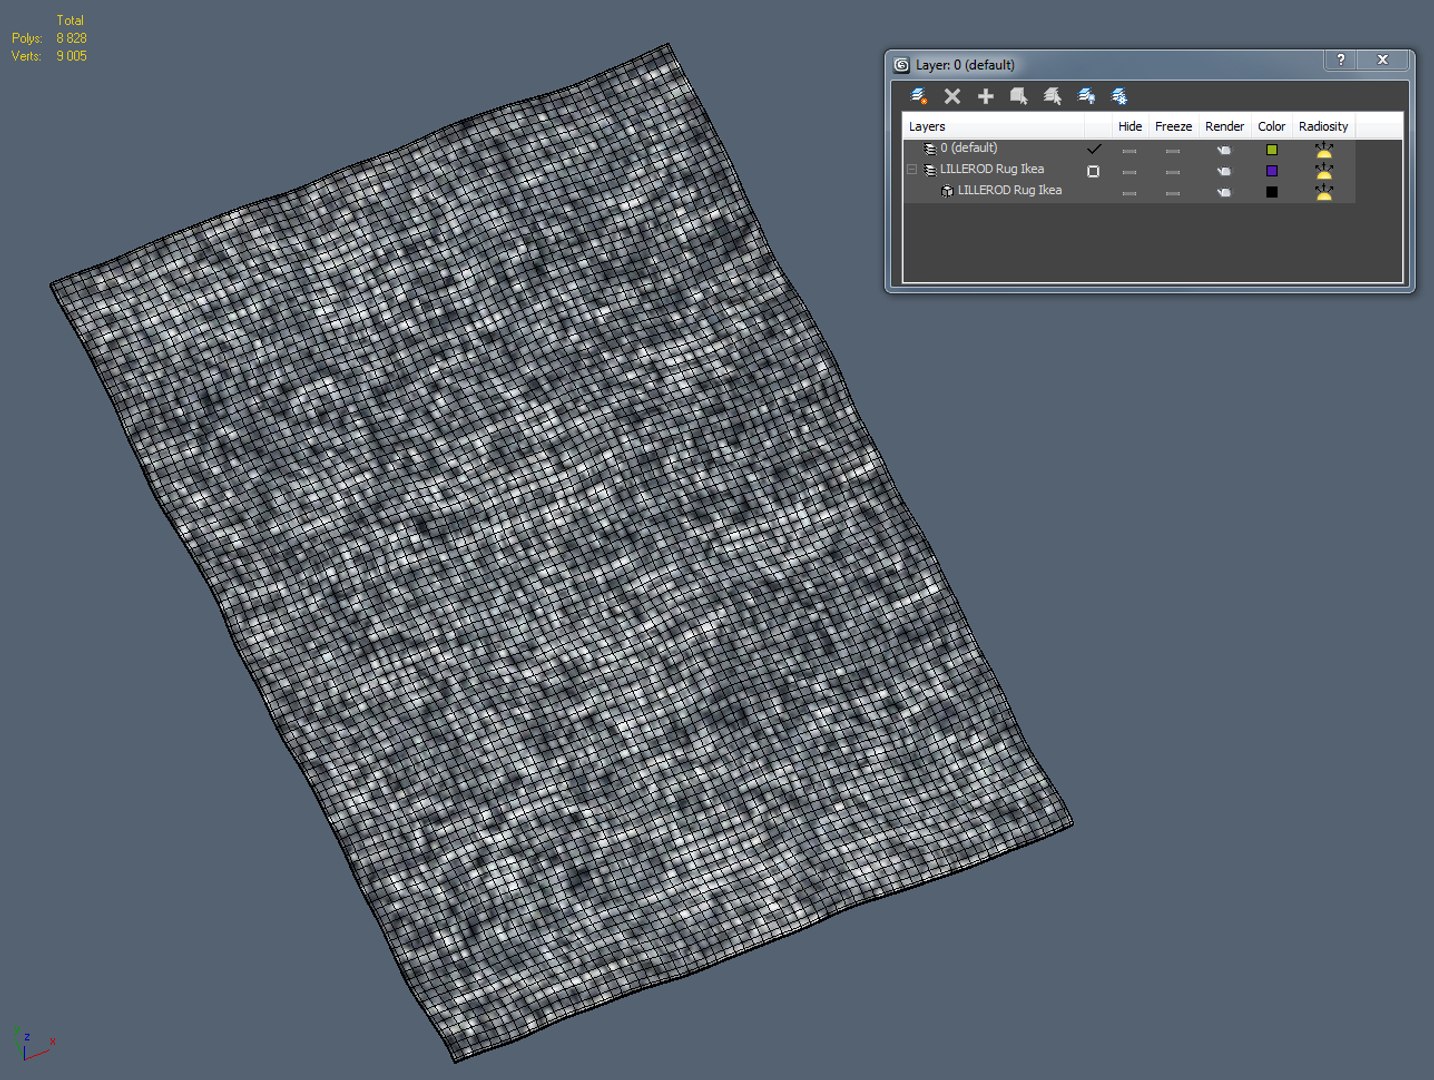1434x1080 pixels.
Task: Open the black color swatch of the LILLEROD Rug Ikea object
Action: [1272, 192]
